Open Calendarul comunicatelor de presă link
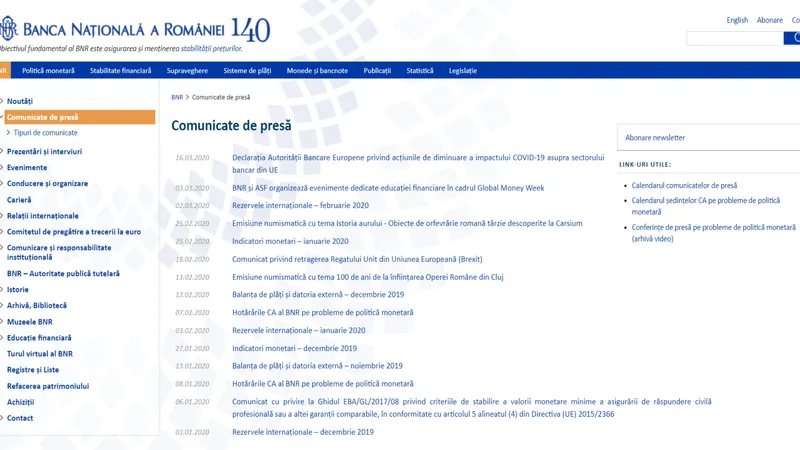 tap(684, 186)
